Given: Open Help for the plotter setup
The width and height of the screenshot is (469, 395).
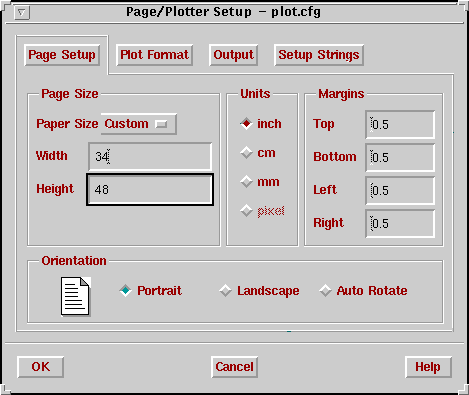Looking at the screenshot, I should 428,367.
